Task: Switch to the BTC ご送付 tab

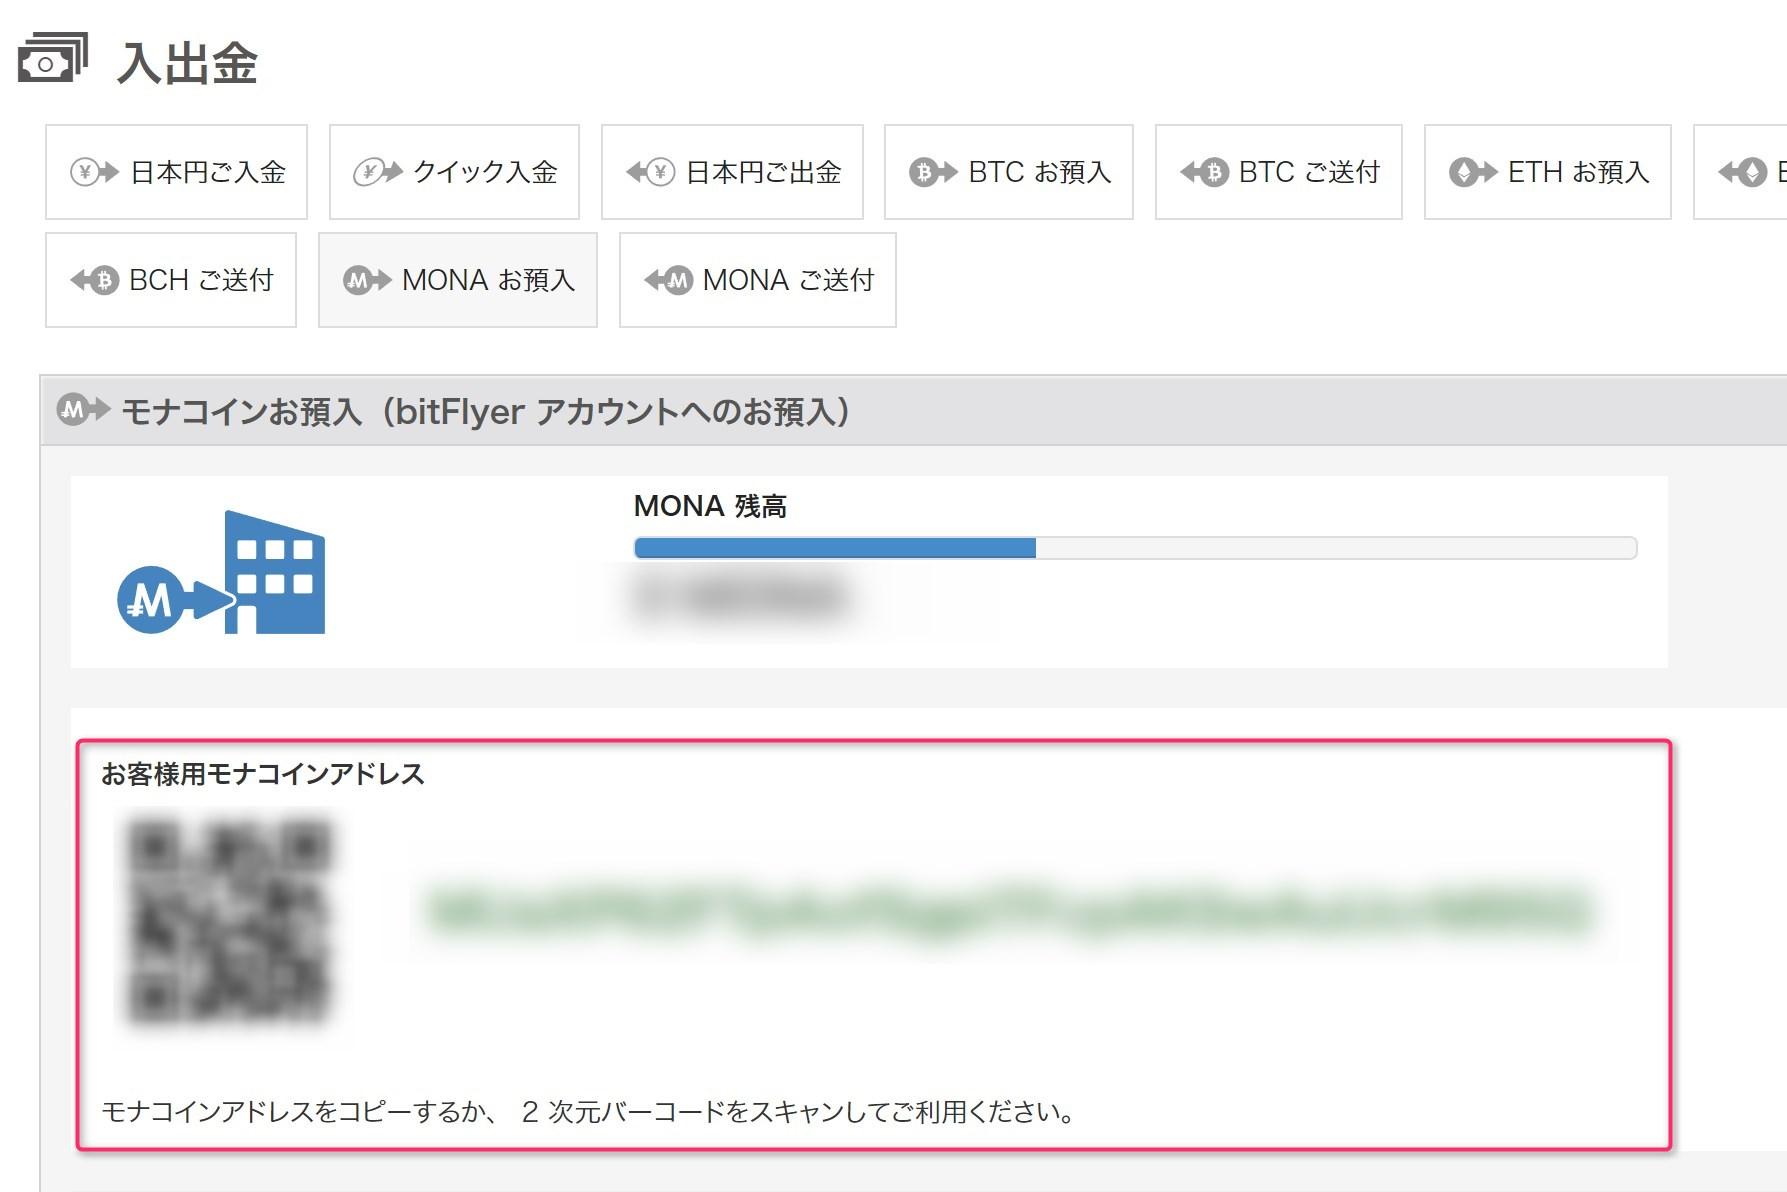Action: 1278,172
